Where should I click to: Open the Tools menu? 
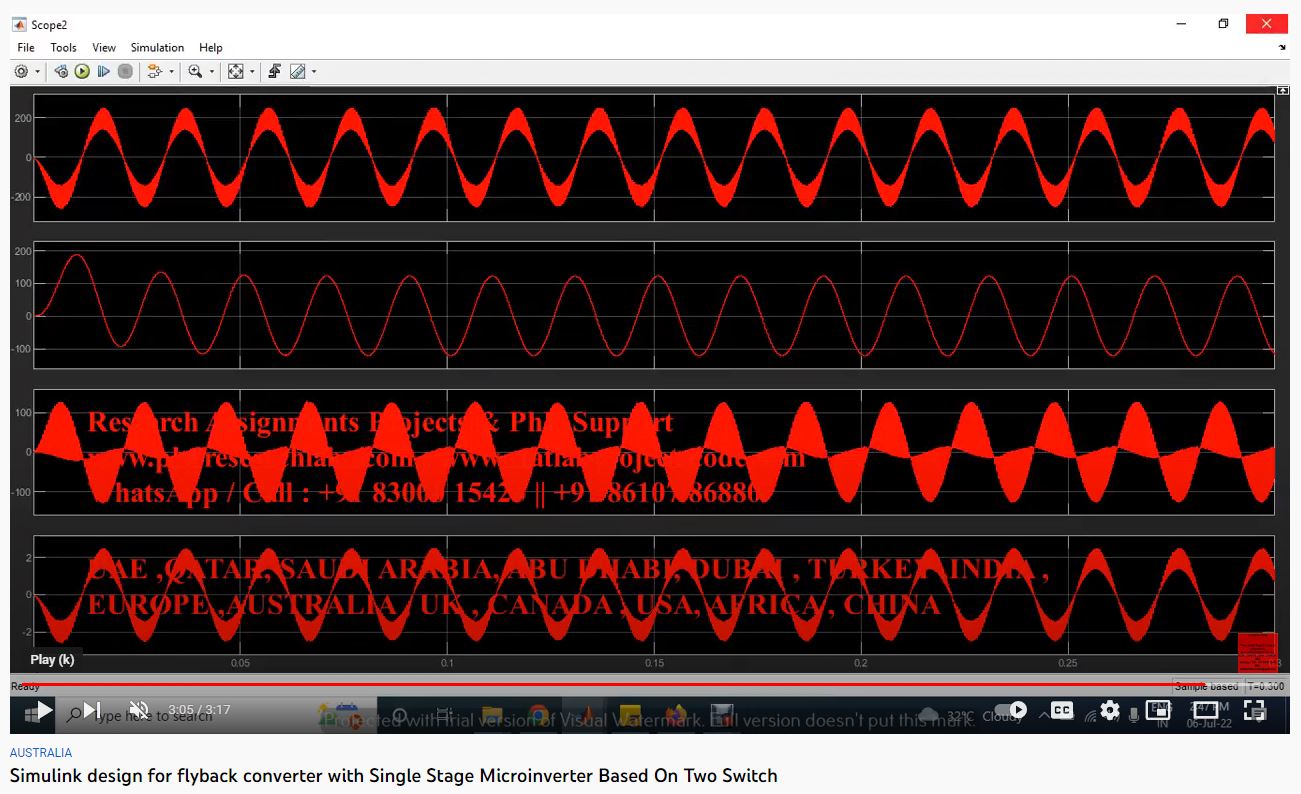(63, 48)
